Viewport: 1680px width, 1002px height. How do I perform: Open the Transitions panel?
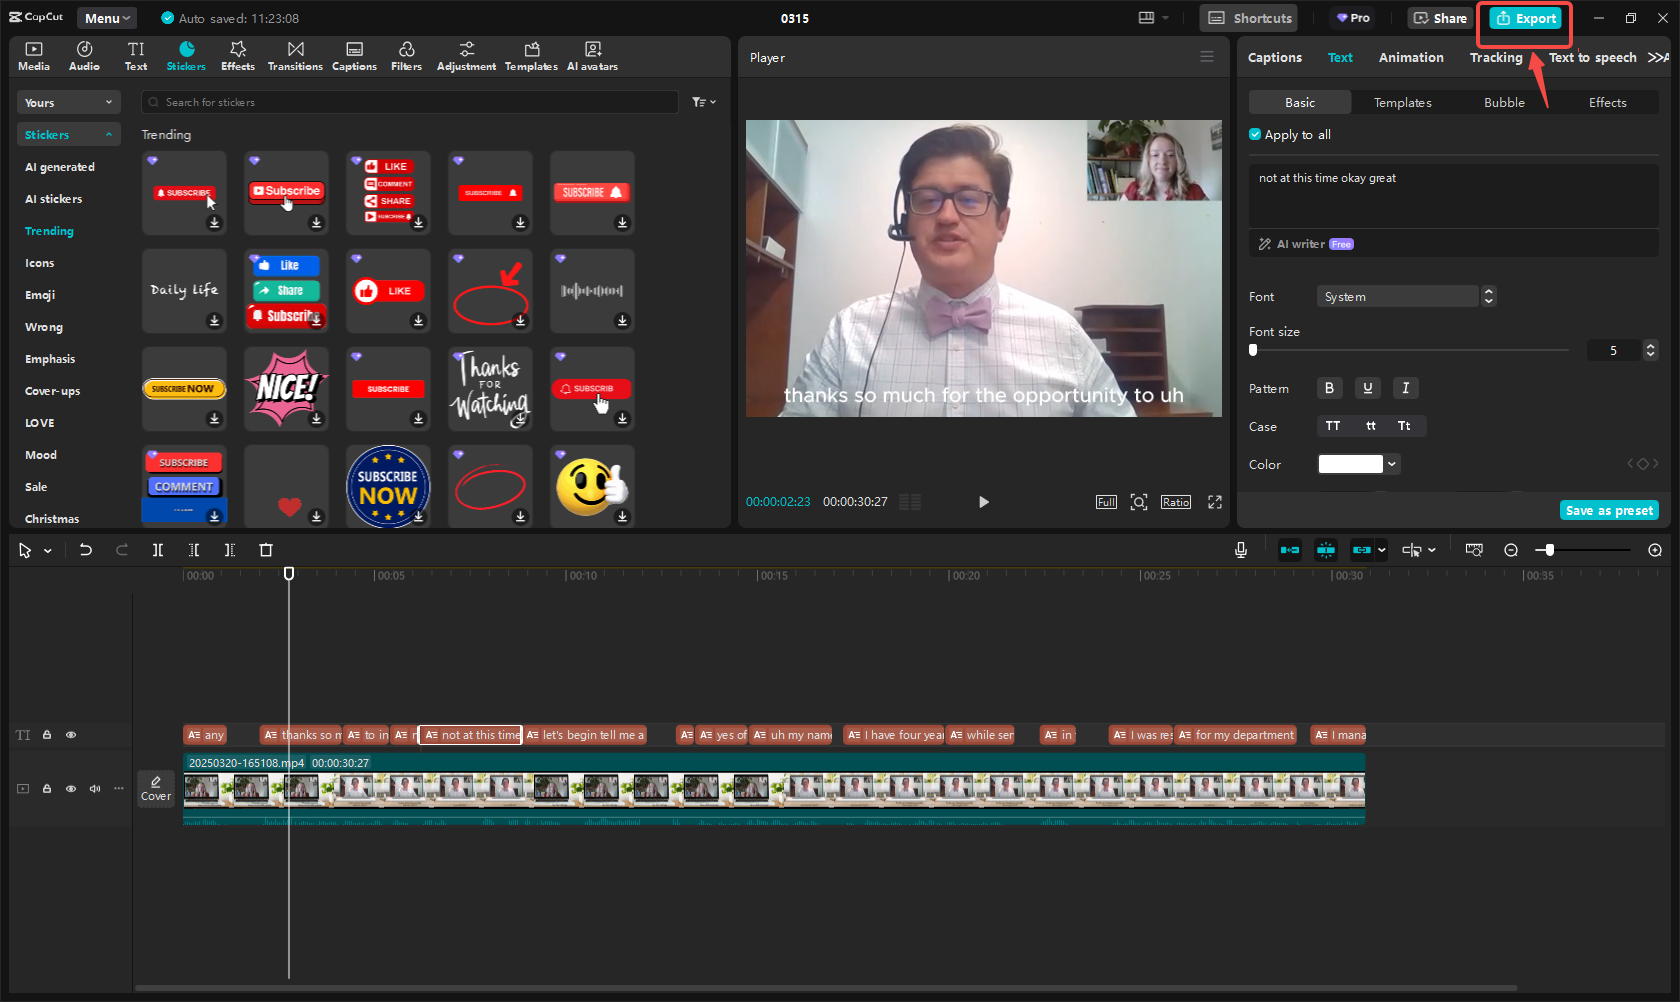(x=295, y=55)
